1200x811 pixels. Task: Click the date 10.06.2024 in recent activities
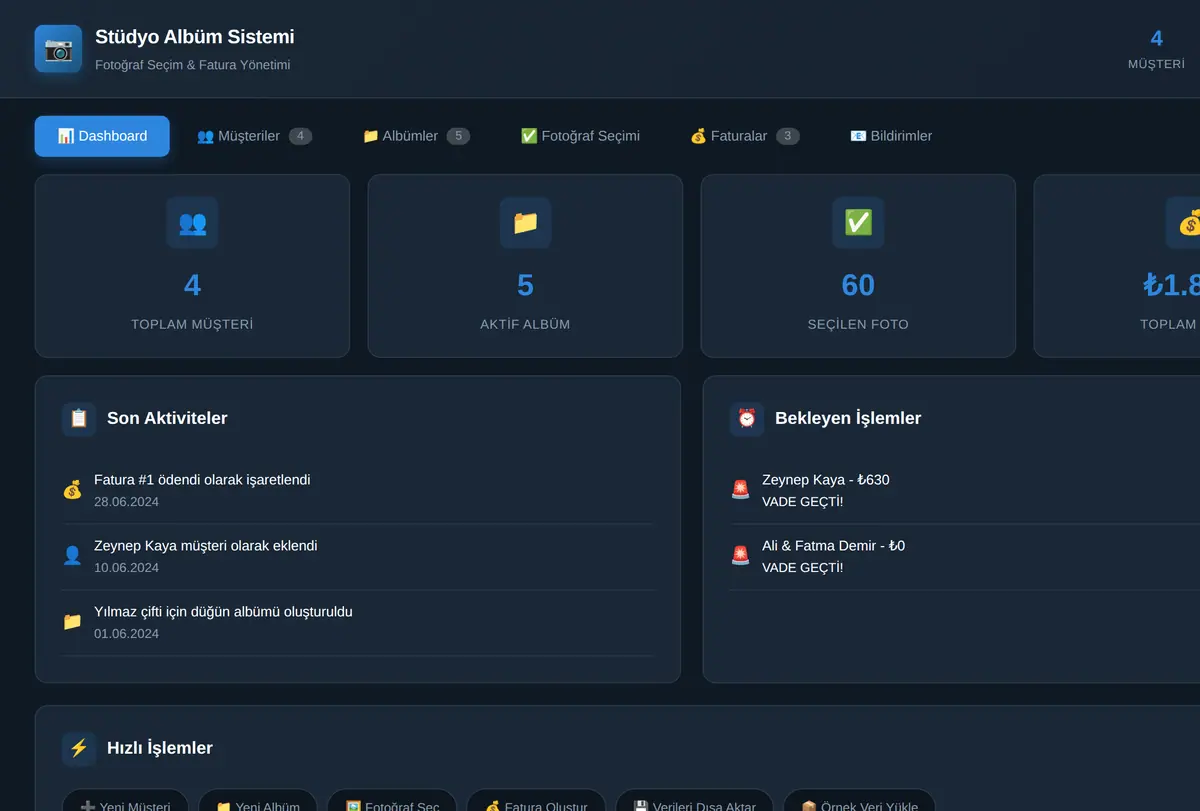pyautogui.click(x=126, y=568)
